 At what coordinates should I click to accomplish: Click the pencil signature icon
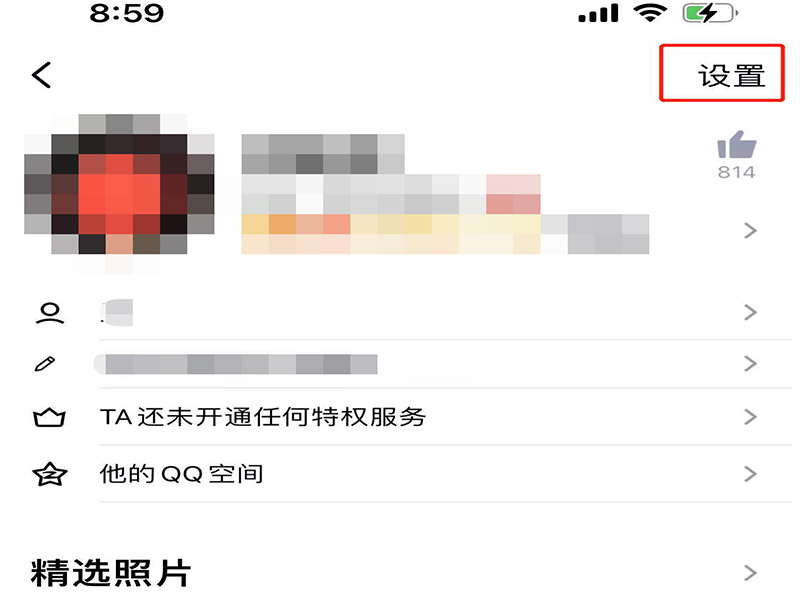[x=45, y=364]
